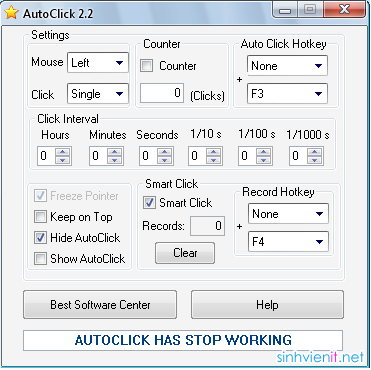Toggle the Freeze Pointer checkbox
The width and height of the screenshot is (371, 370).
point(40,196)
